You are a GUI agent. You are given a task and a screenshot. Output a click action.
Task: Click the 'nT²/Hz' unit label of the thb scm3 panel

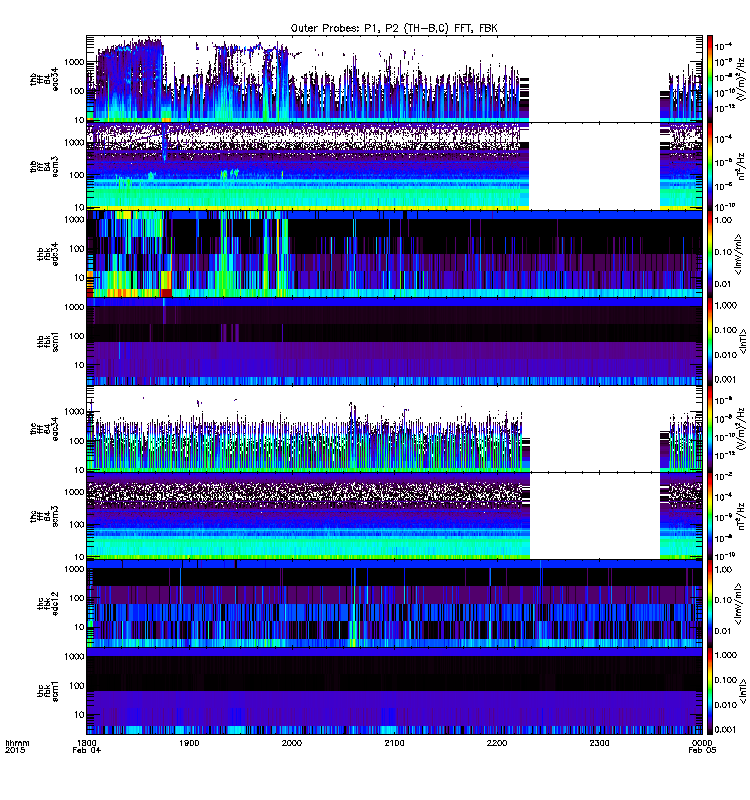742,166
